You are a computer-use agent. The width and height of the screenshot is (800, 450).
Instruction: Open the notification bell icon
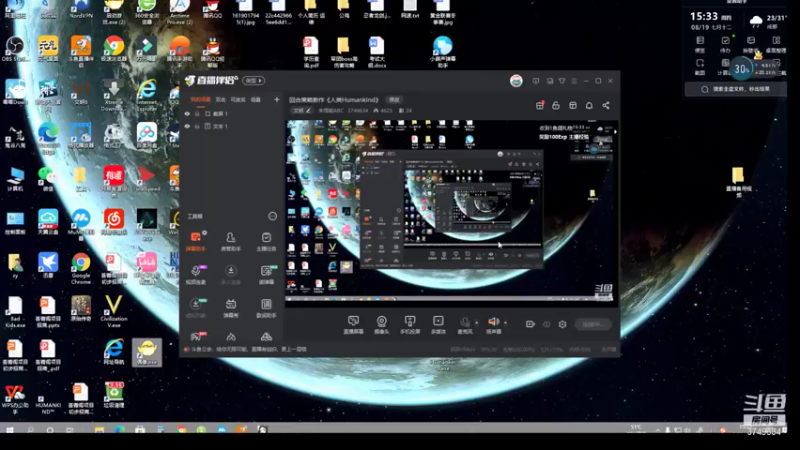[x=589, y=105]
